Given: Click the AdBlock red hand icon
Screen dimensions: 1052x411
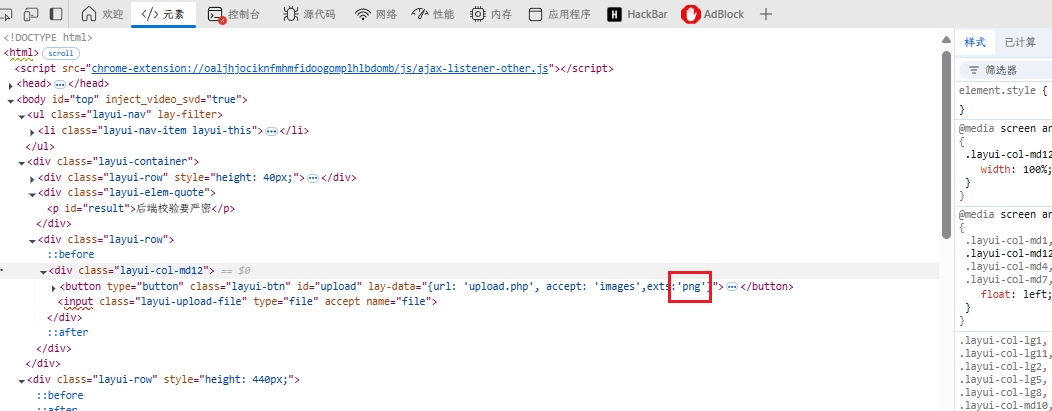Looking at the screenshot, I should [x=690, y=14].
